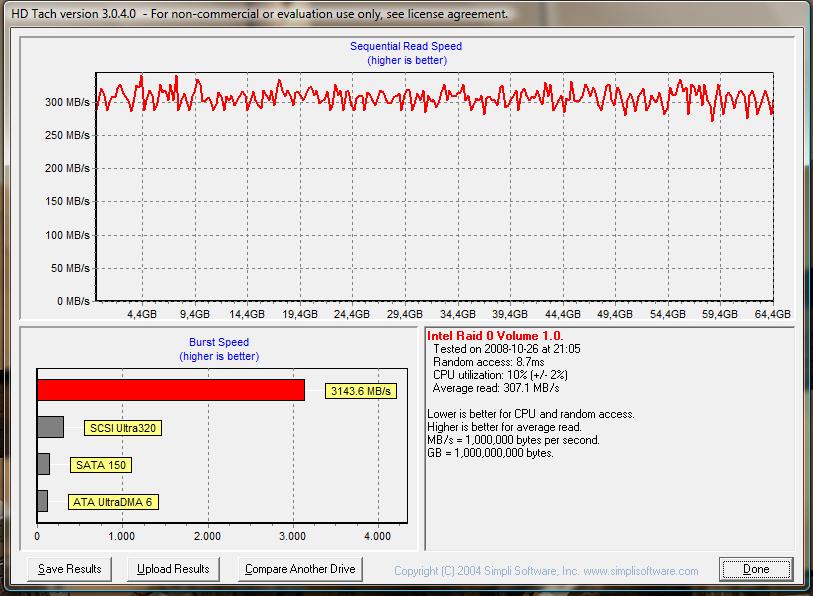Close the dialog with Done
The image size is (813, 596).
(756, 569)
